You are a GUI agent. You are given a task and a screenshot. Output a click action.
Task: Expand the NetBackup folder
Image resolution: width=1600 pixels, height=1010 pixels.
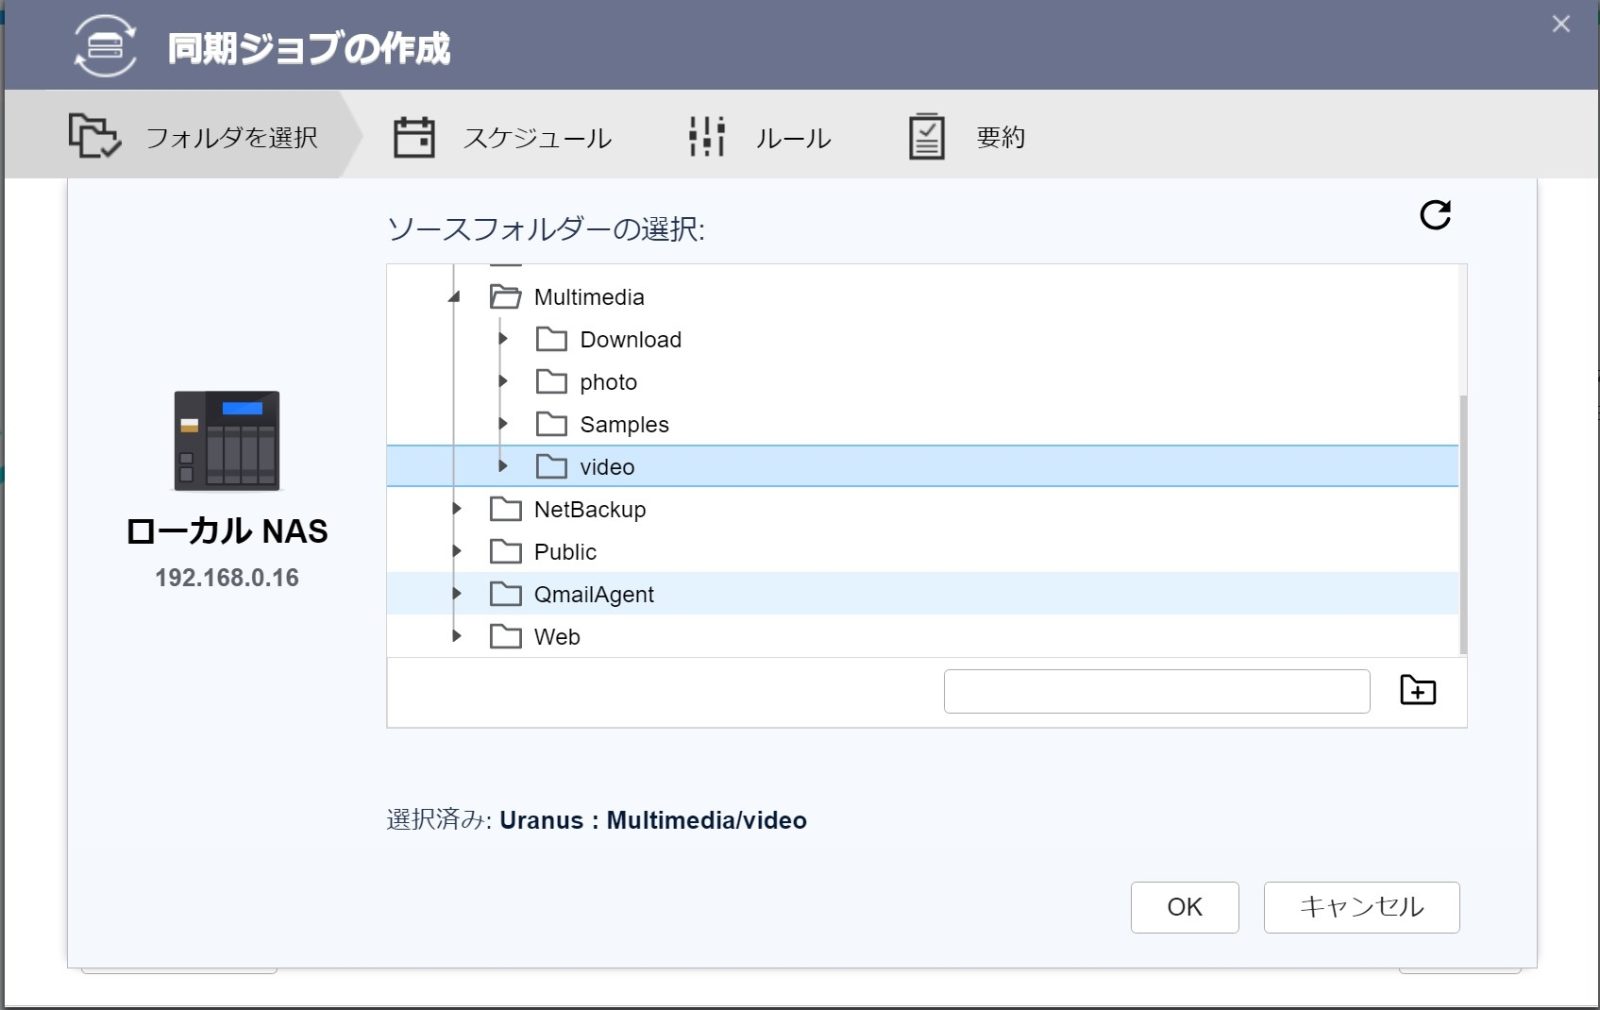[457, 509]
